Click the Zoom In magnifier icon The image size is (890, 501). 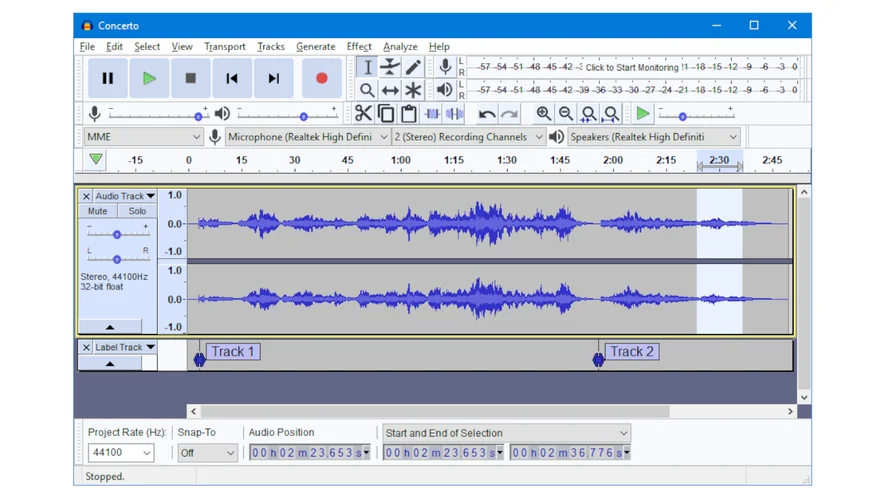543,114
